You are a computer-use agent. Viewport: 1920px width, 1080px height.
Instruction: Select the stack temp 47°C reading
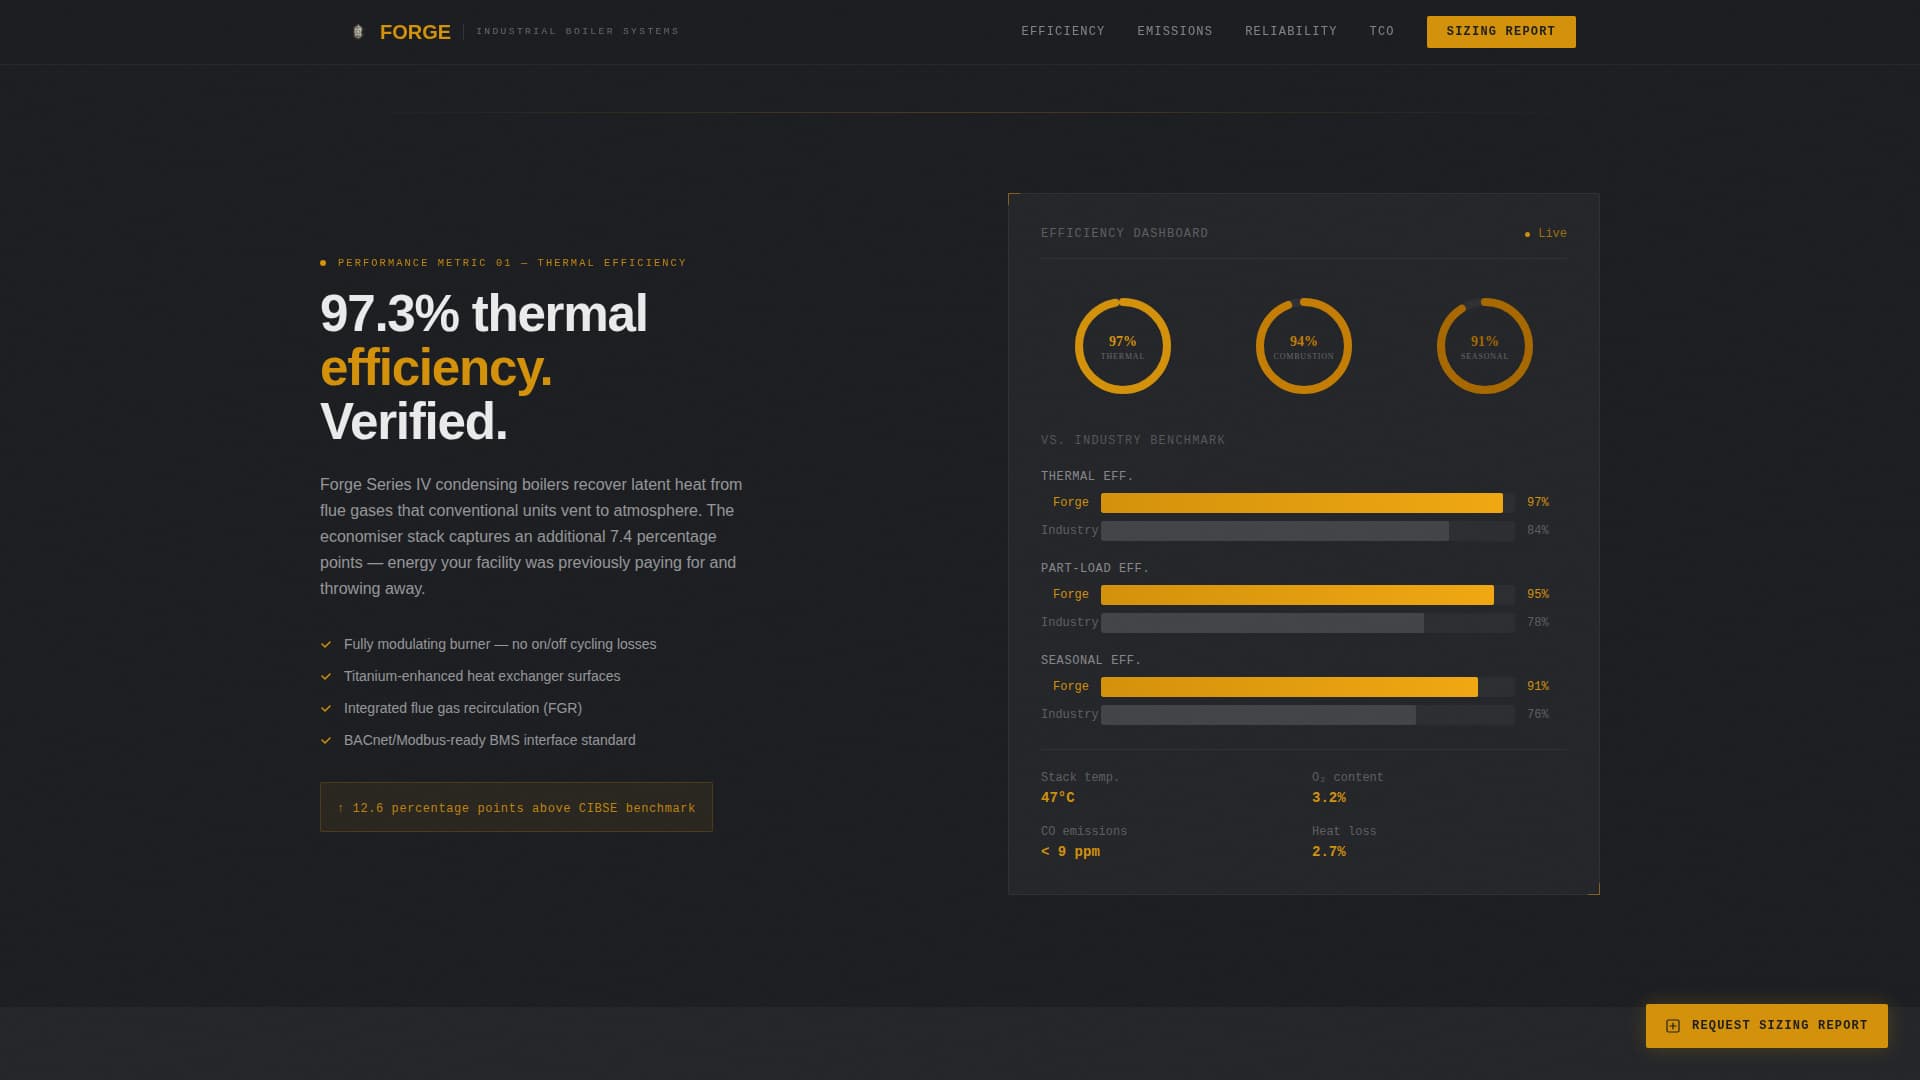click(x=1057, y=798)
